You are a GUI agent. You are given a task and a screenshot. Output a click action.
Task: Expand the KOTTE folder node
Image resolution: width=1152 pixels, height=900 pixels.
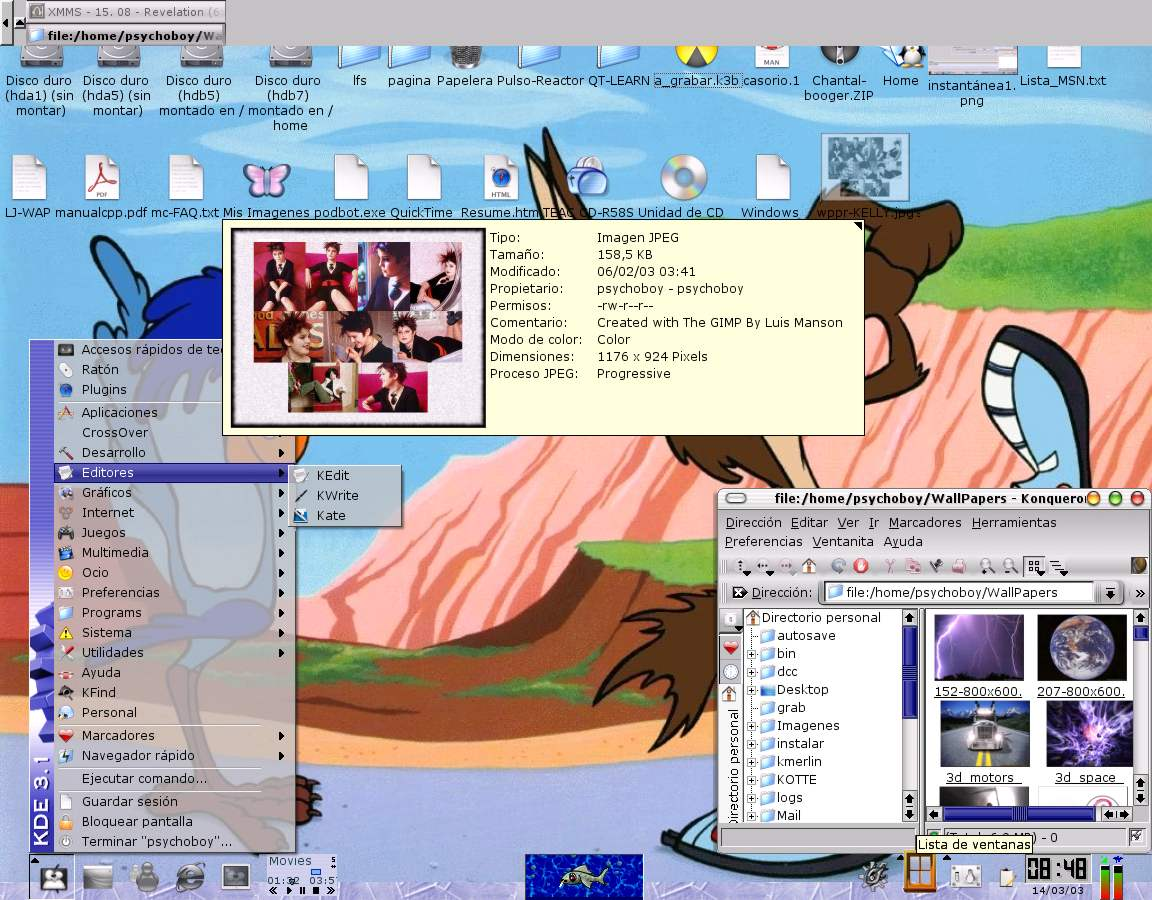tap(751, 780)
